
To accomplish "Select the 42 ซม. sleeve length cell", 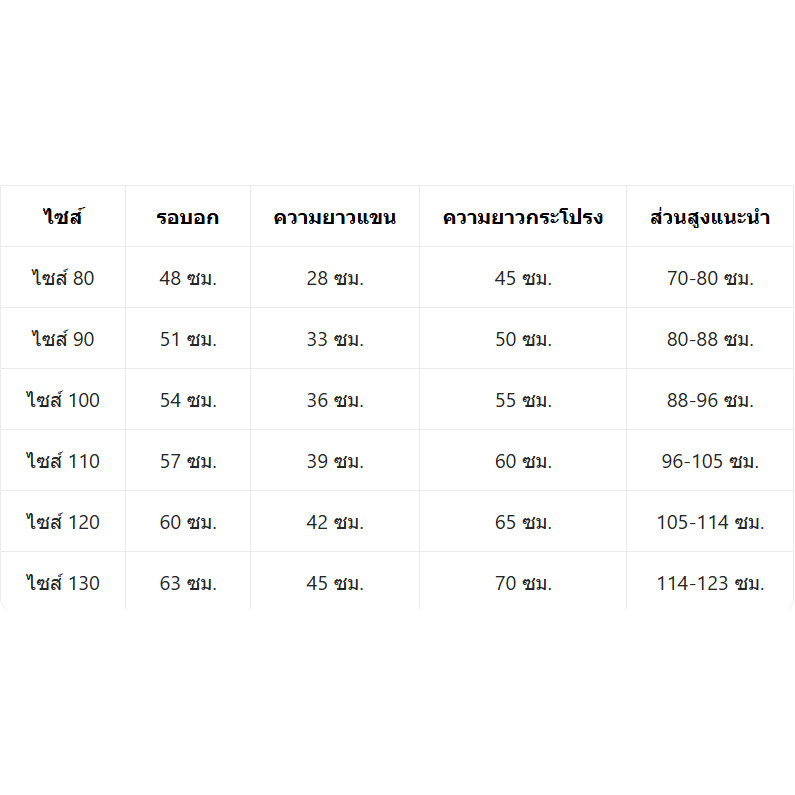I will (x=335, y=522).
